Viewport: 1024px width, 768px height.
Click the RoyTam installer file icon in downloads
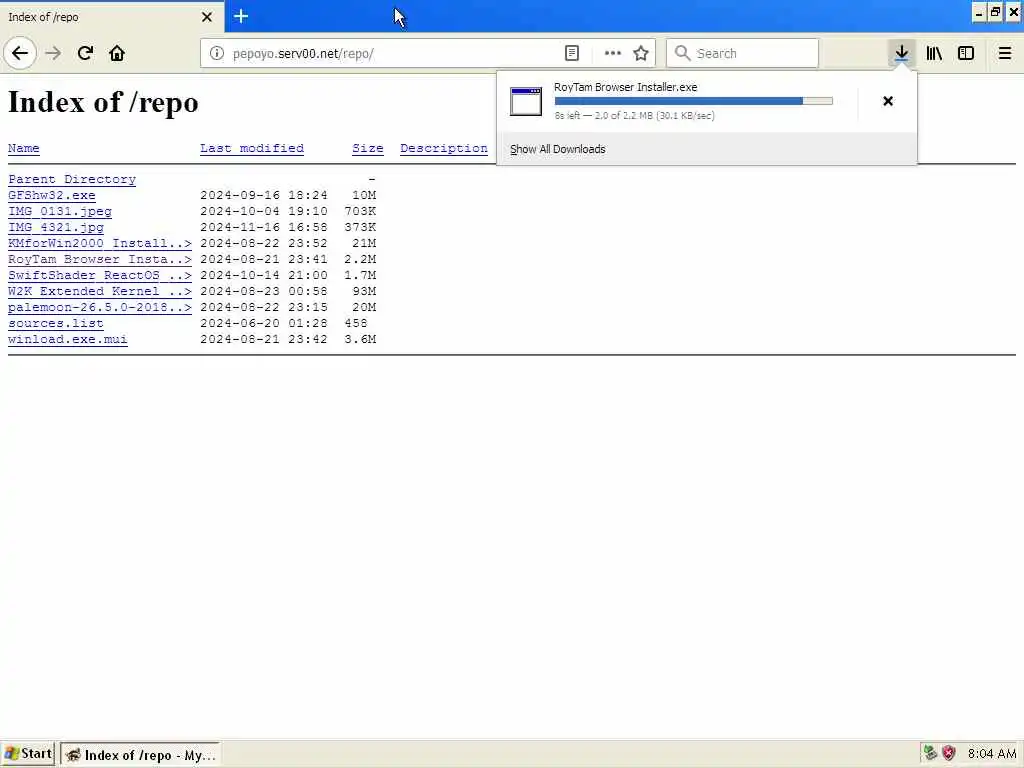point(526,101)
